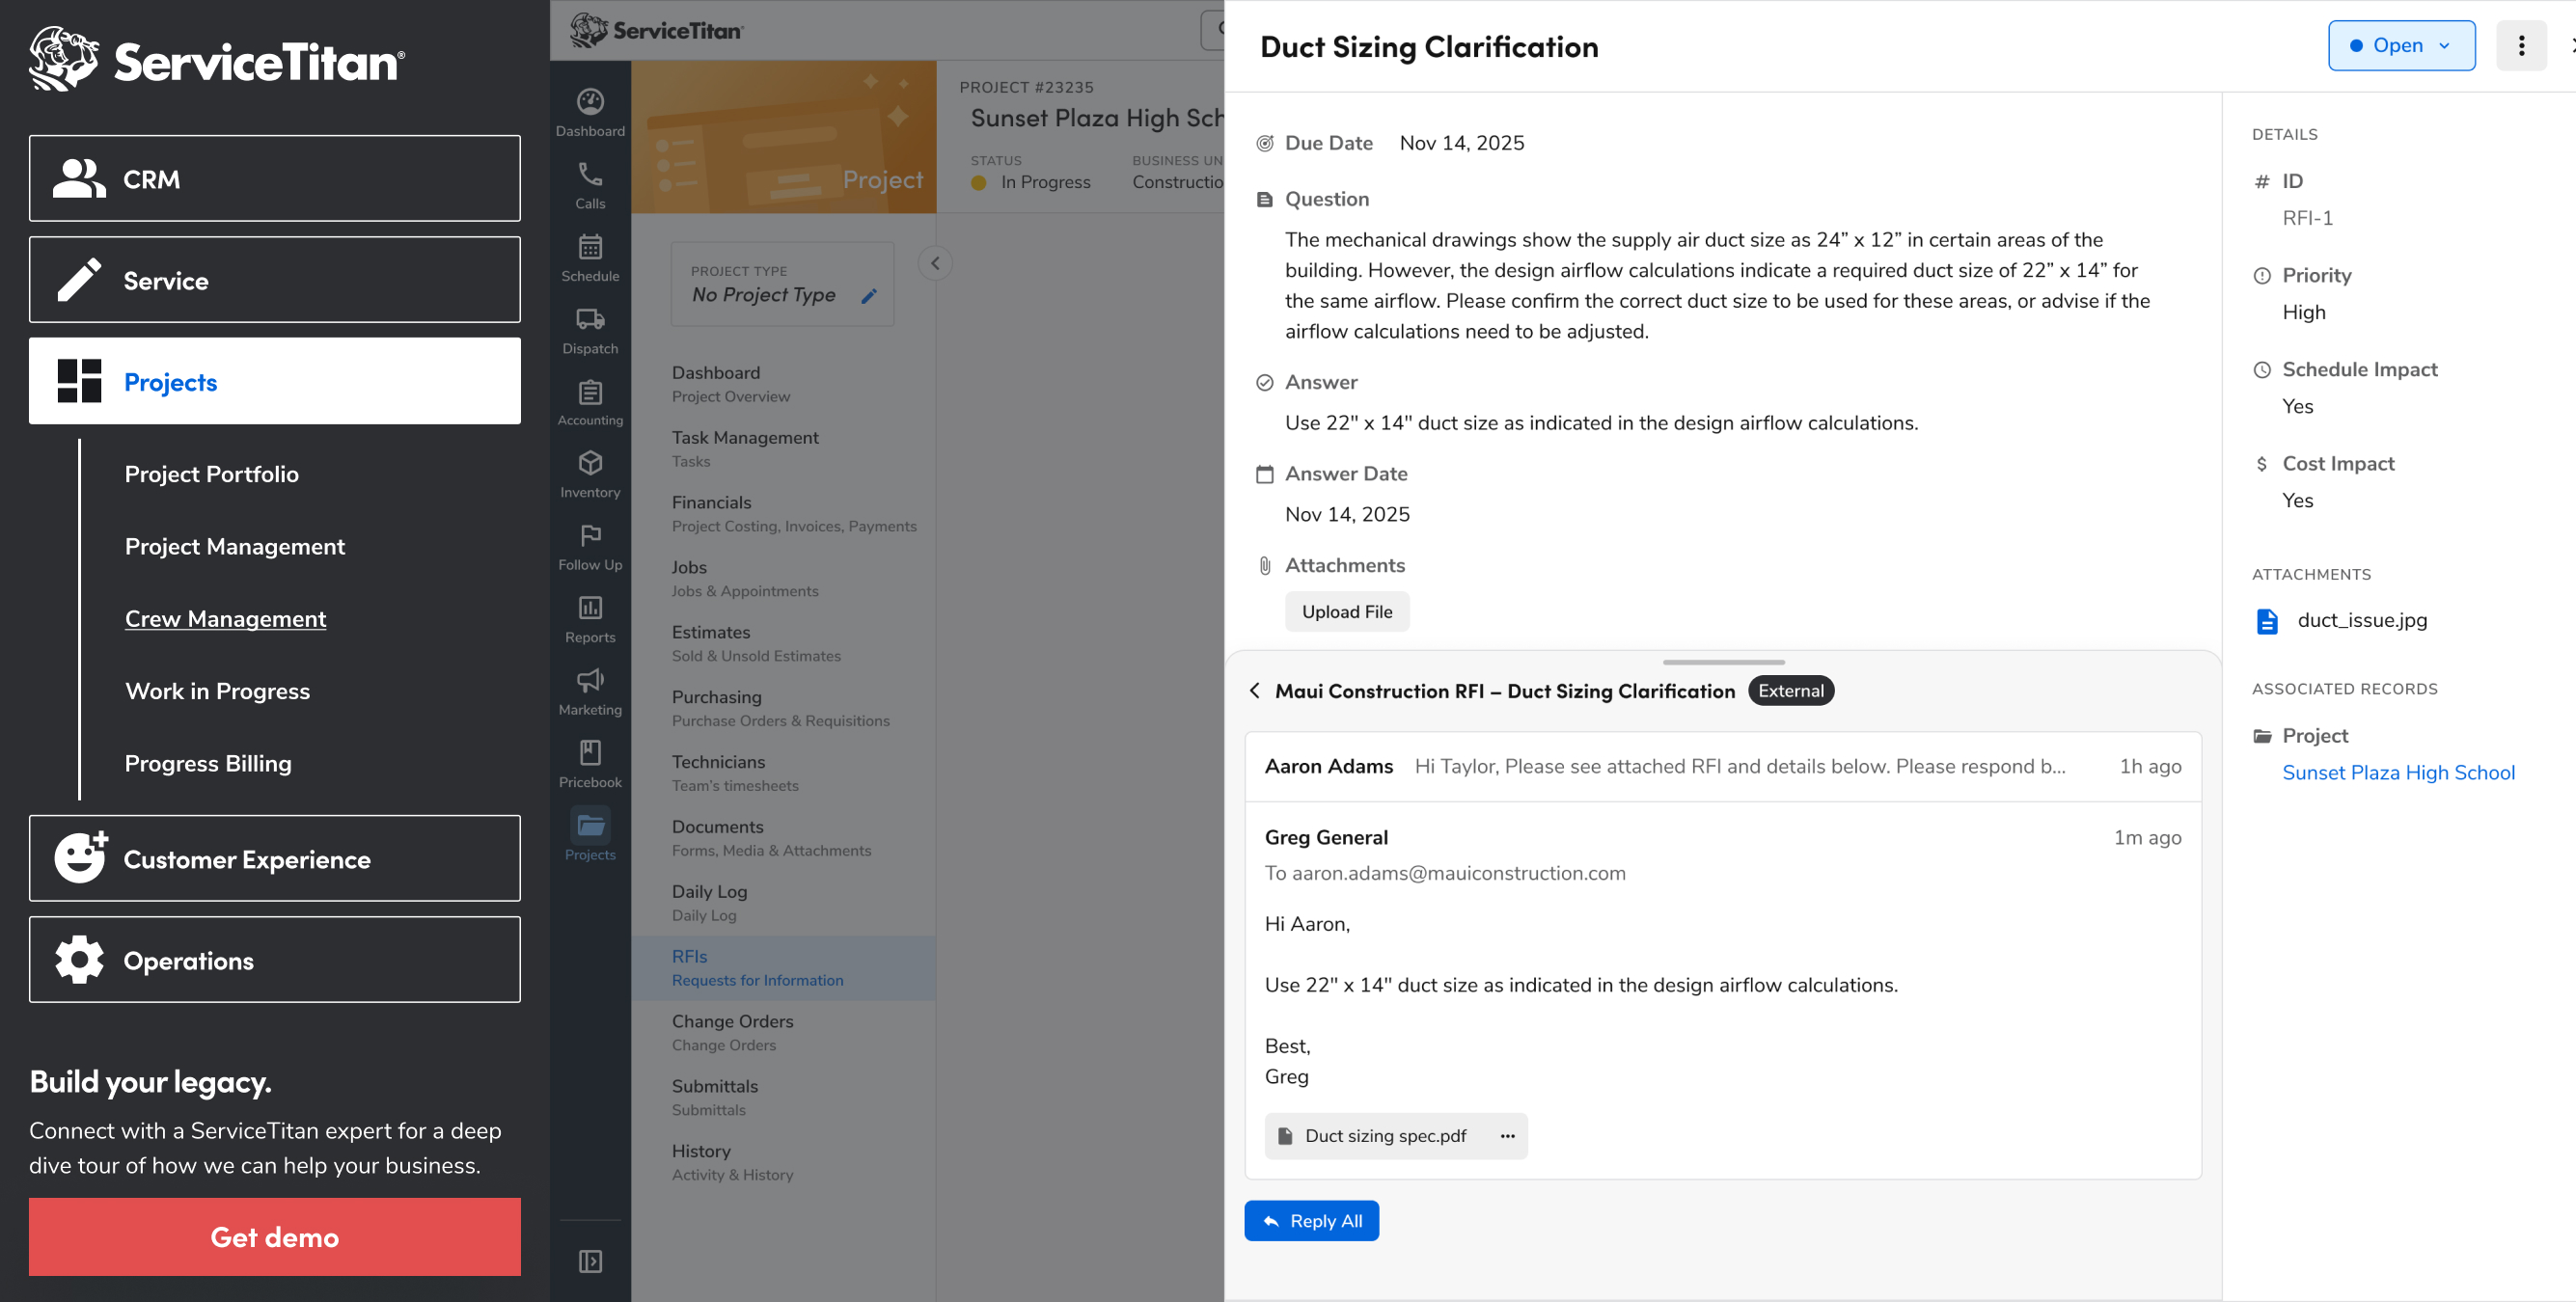Open the Dashboard gauge icon

(590, 101)
